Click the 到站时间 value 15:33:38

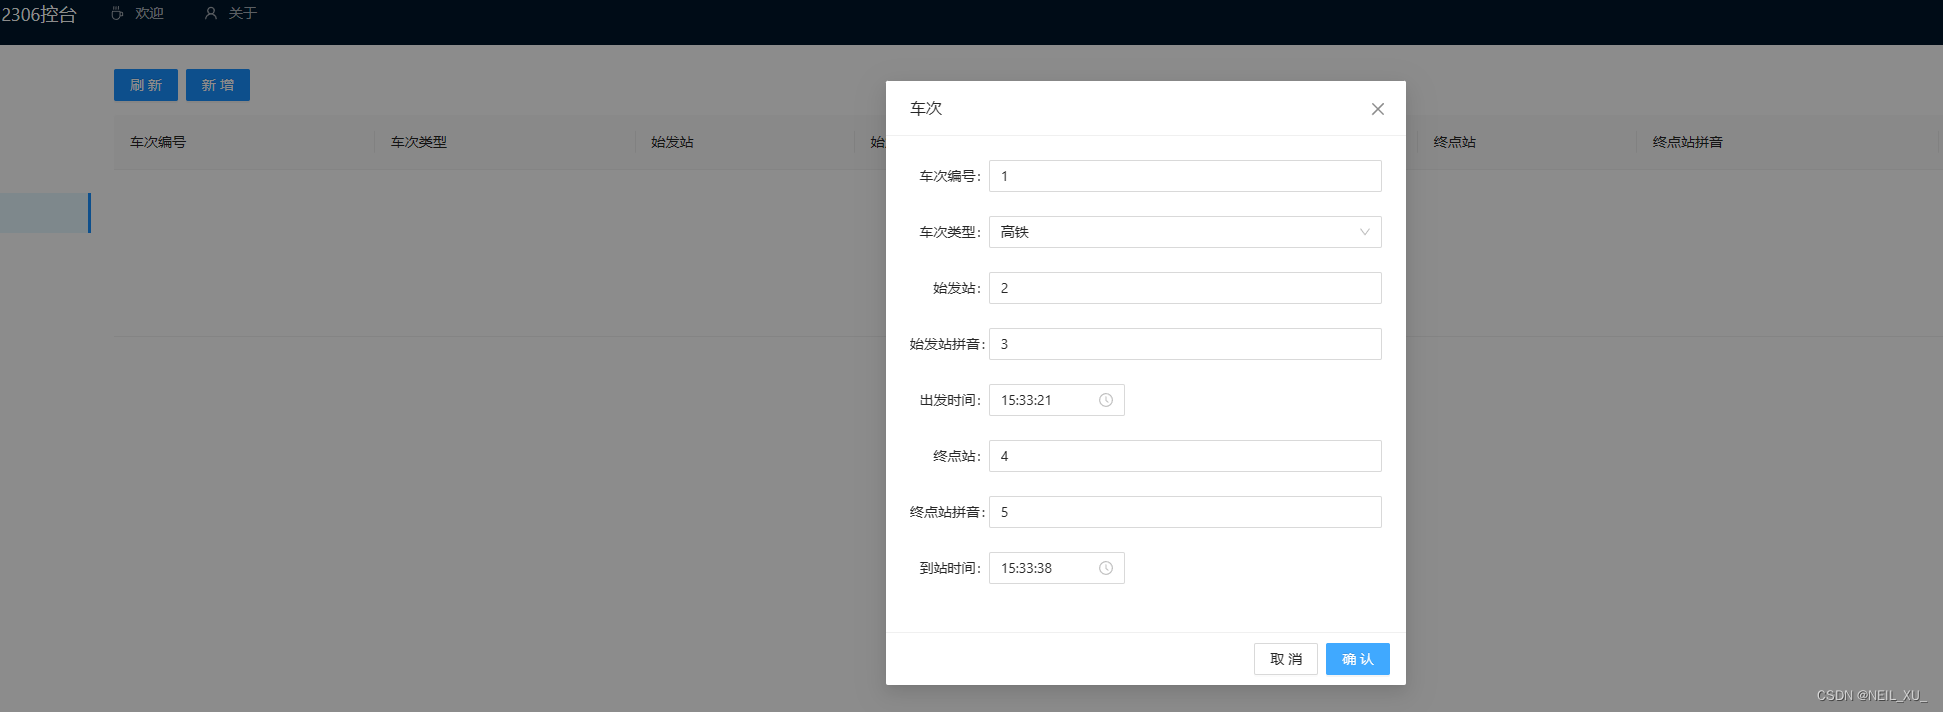1026,568
